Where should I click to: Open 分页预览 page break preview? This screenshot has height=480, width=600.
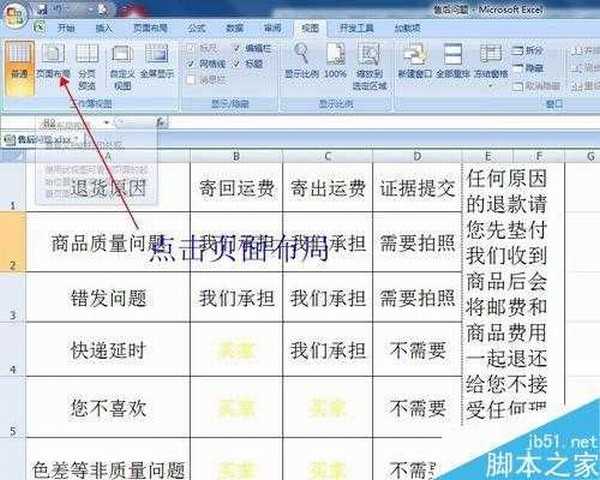click(87, 67)
